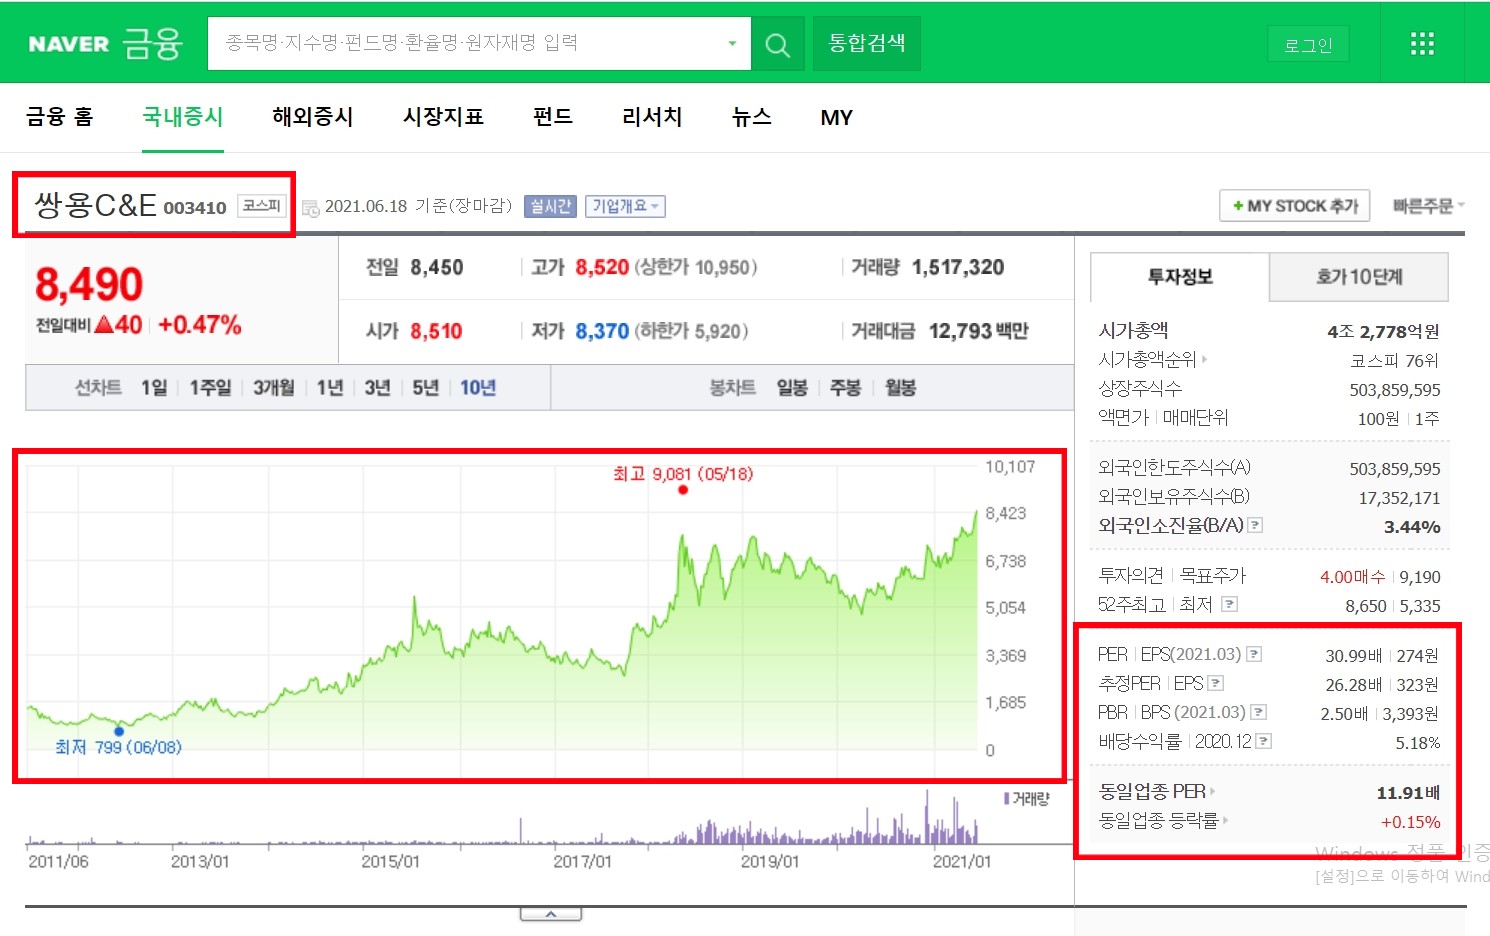Switch to the 투자정보 tab
The height and width of the screenshot is (936, 1490).
[1180, 277]
